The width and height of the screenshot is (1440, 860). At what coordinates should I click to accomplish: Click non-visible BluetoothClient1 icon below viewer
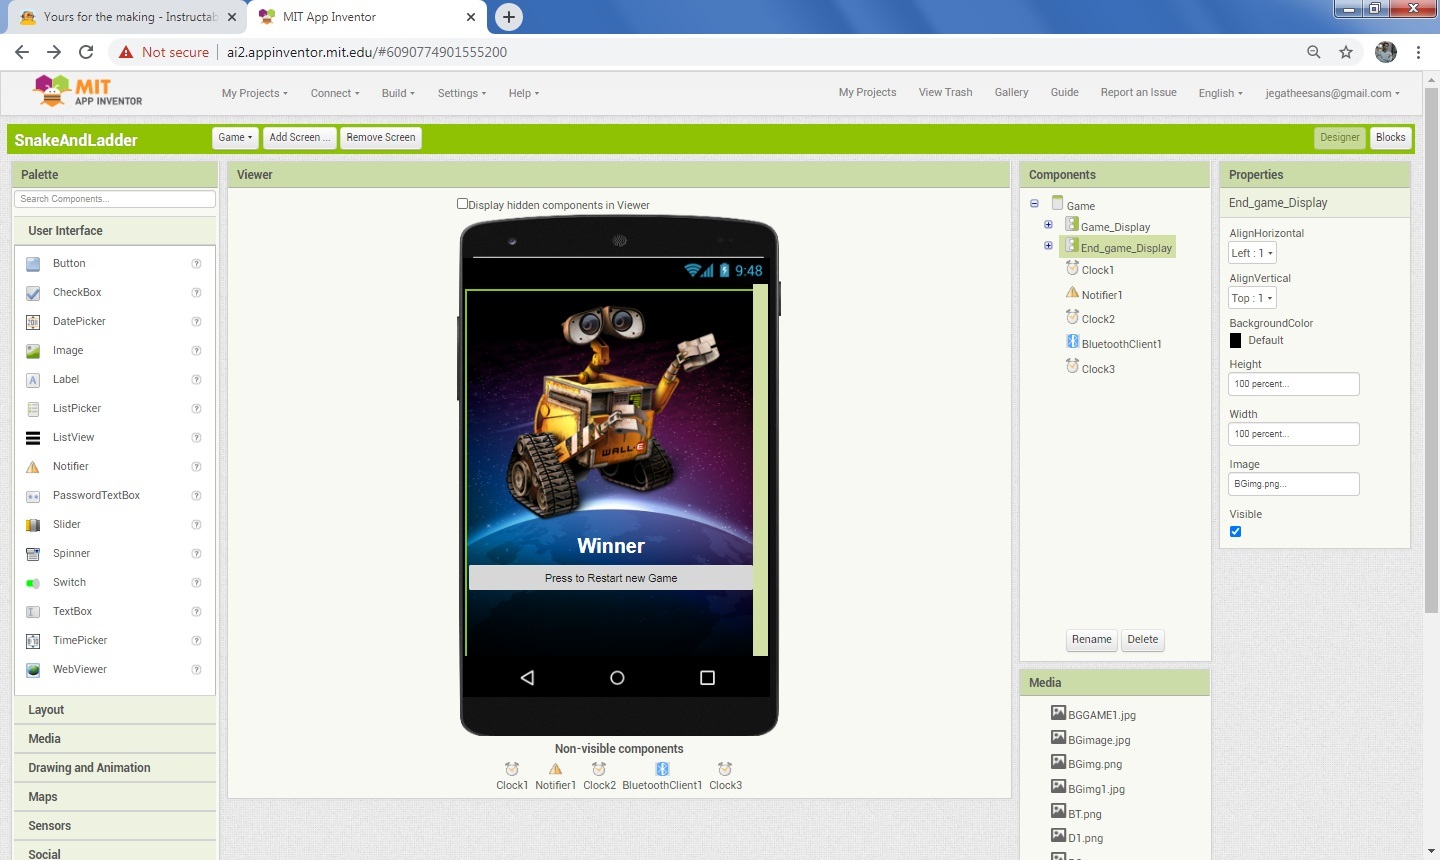[662, 769]
